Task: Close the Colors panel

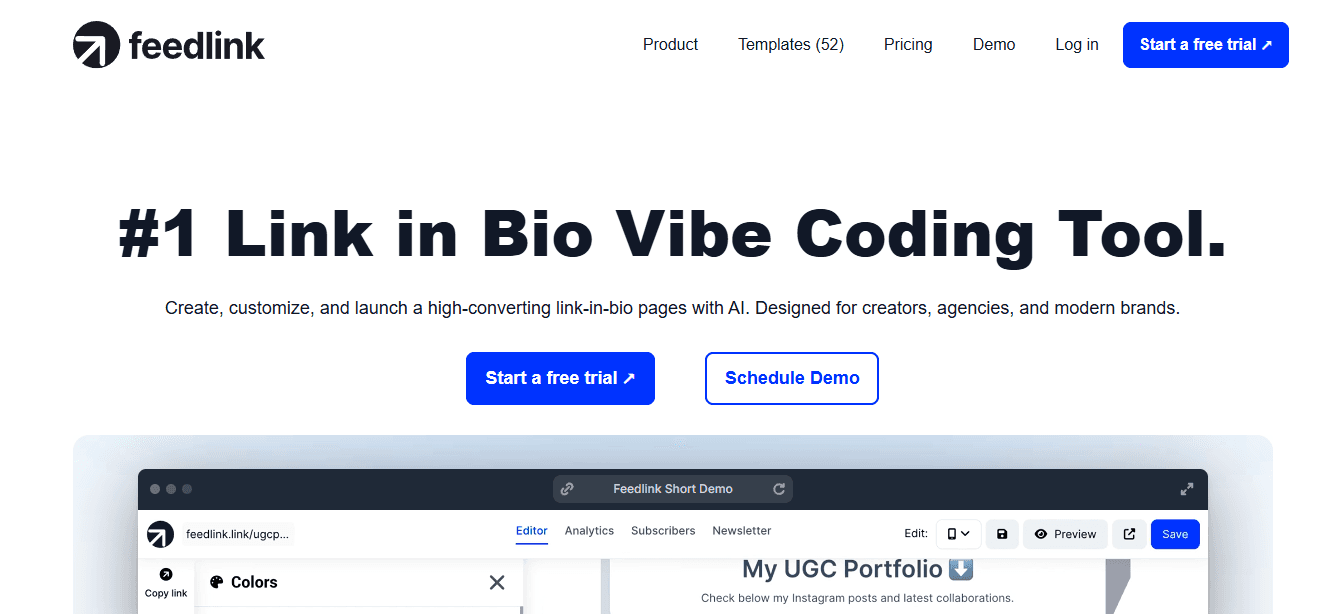Action: tap(496, 581)
